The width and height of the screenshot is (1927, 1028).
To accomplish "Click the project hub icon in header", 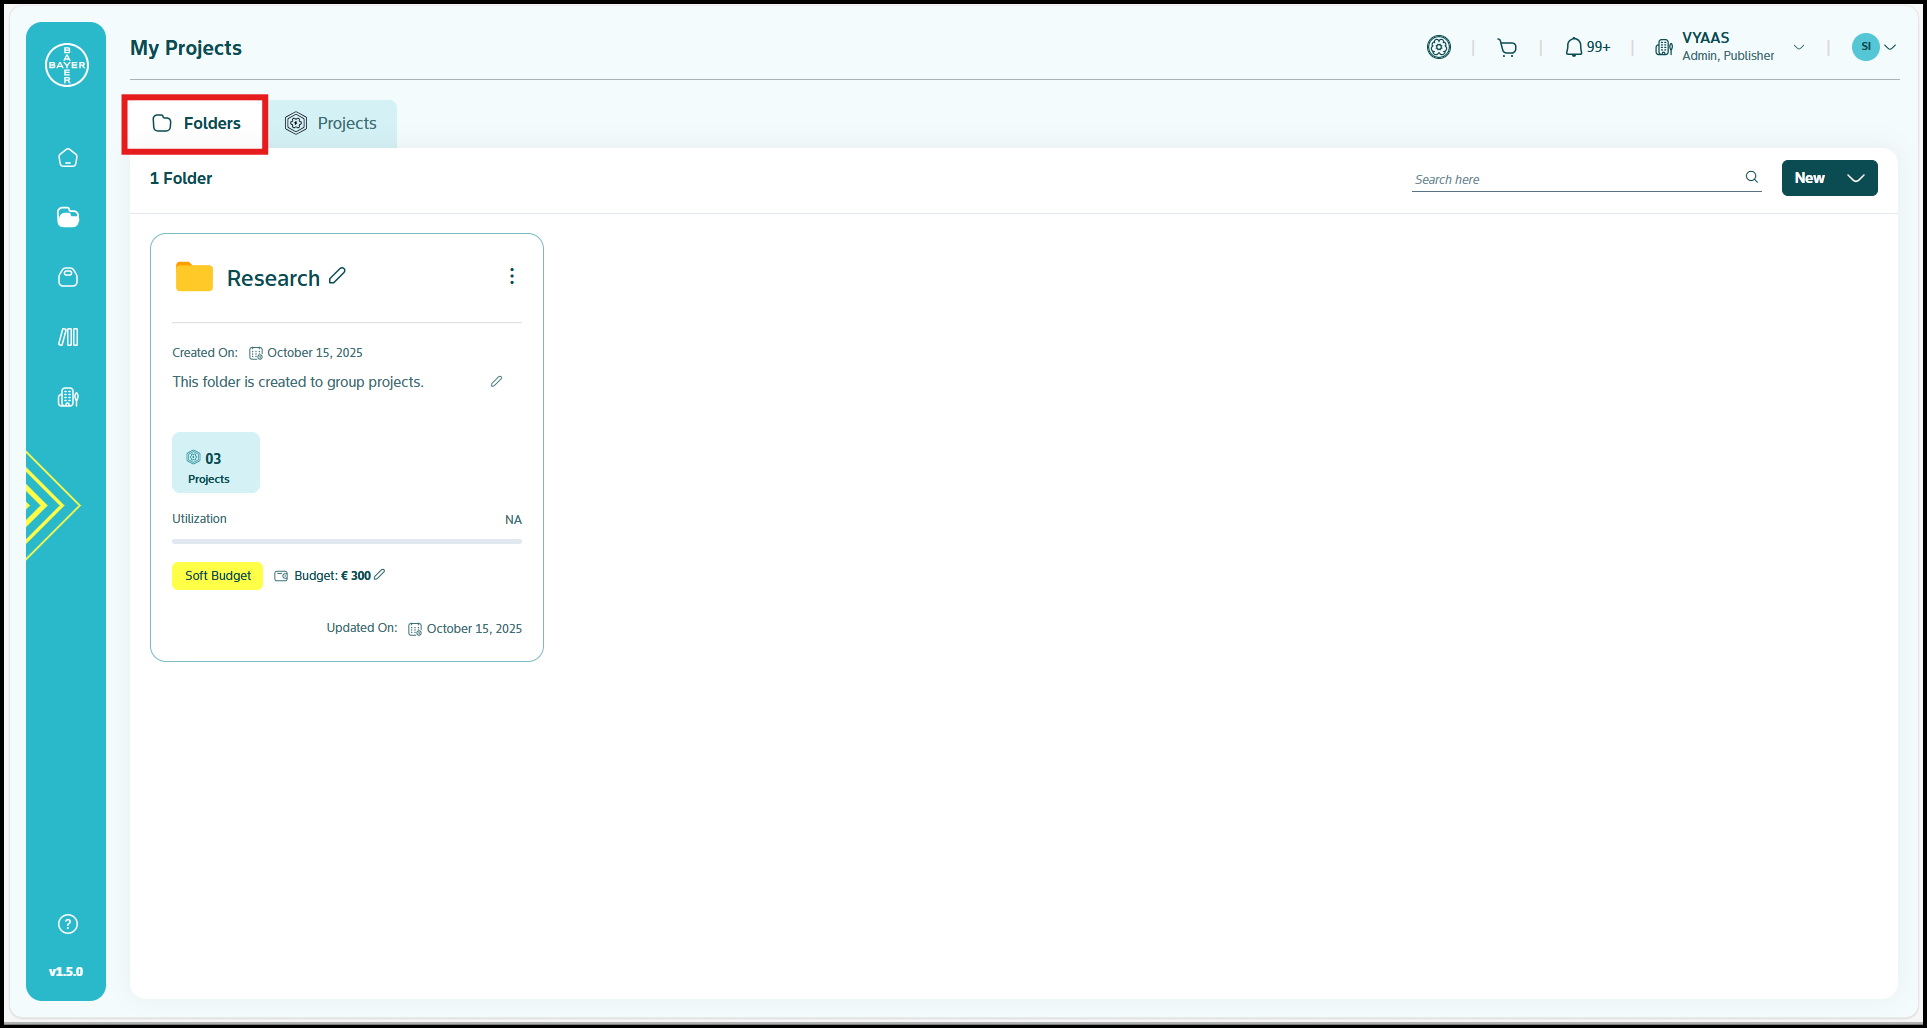I will point(1439,47).
